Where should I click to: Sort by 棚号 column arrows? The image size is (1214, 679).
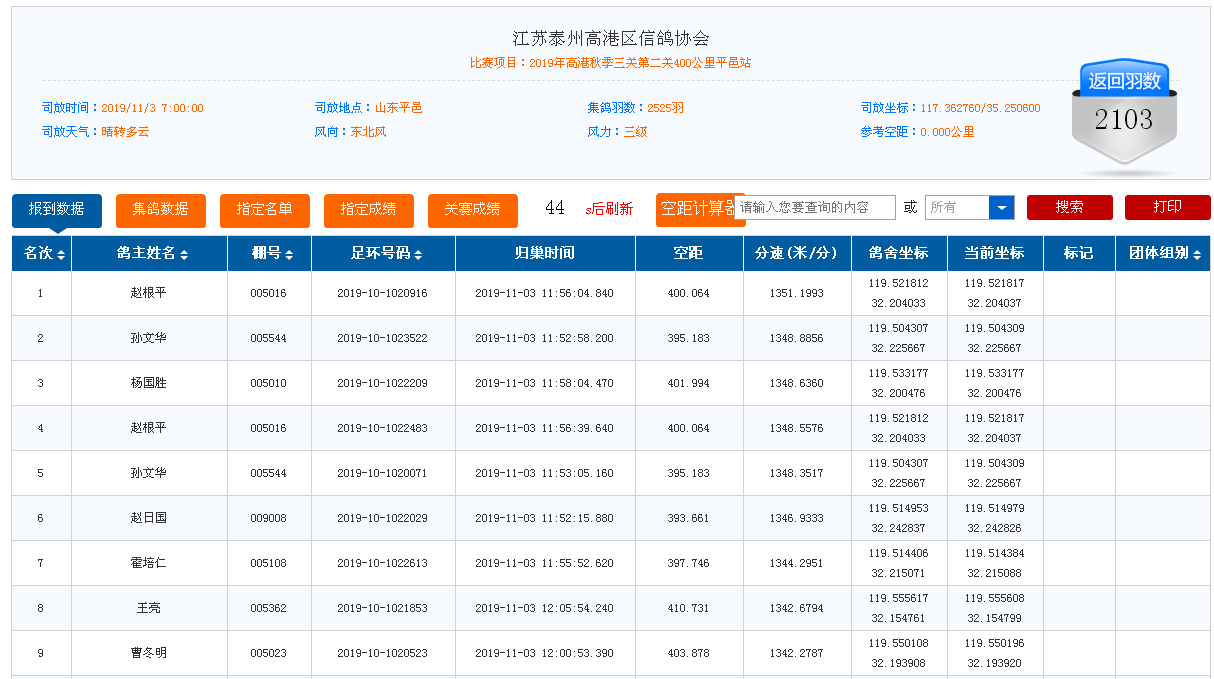click(x=289, y=255)
